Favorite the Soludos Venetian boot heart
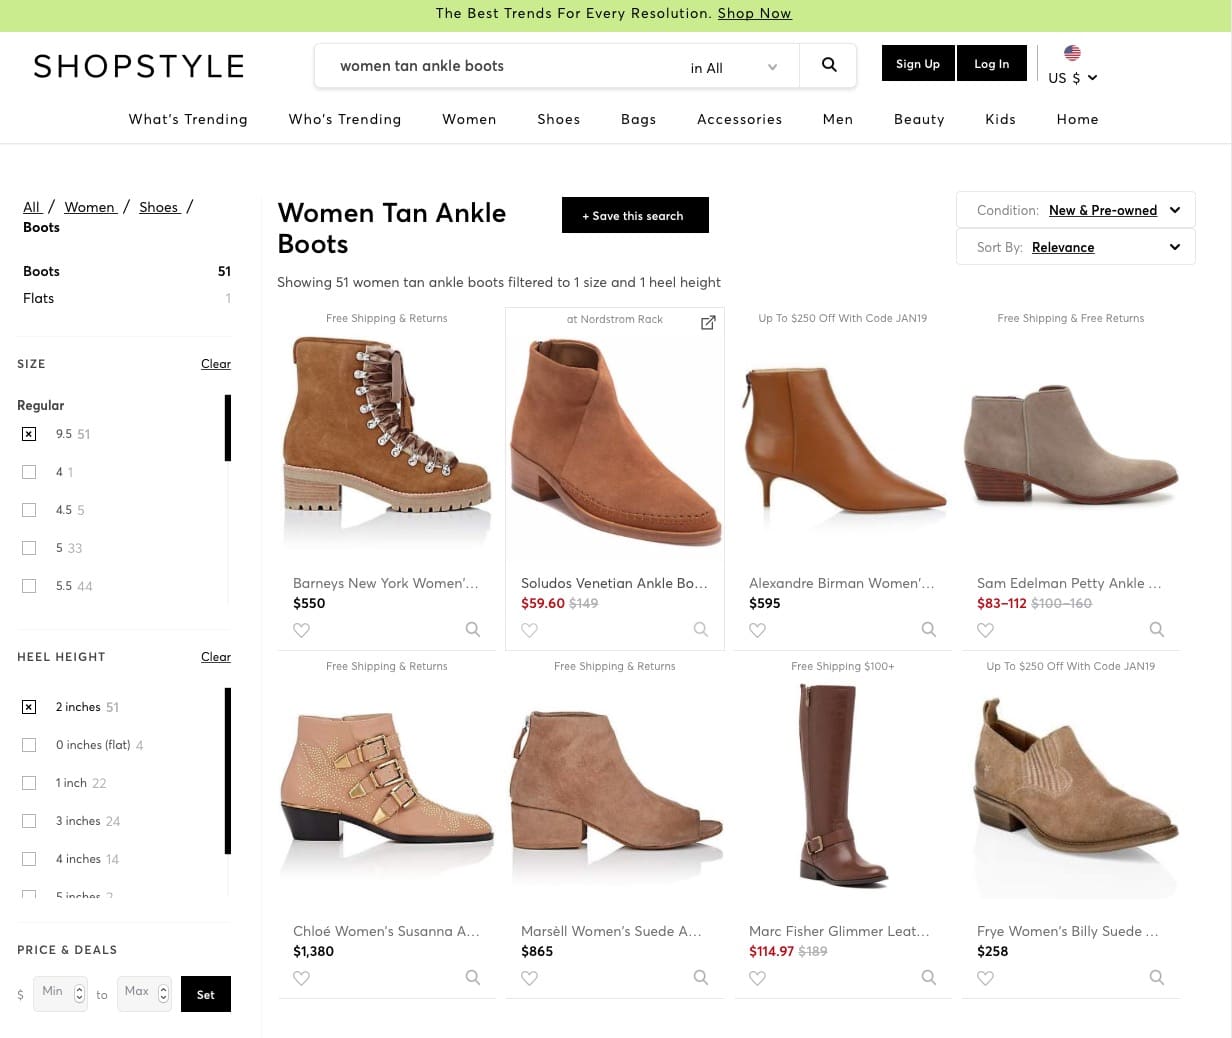The image size is (1232, 1038). point(529,630)
